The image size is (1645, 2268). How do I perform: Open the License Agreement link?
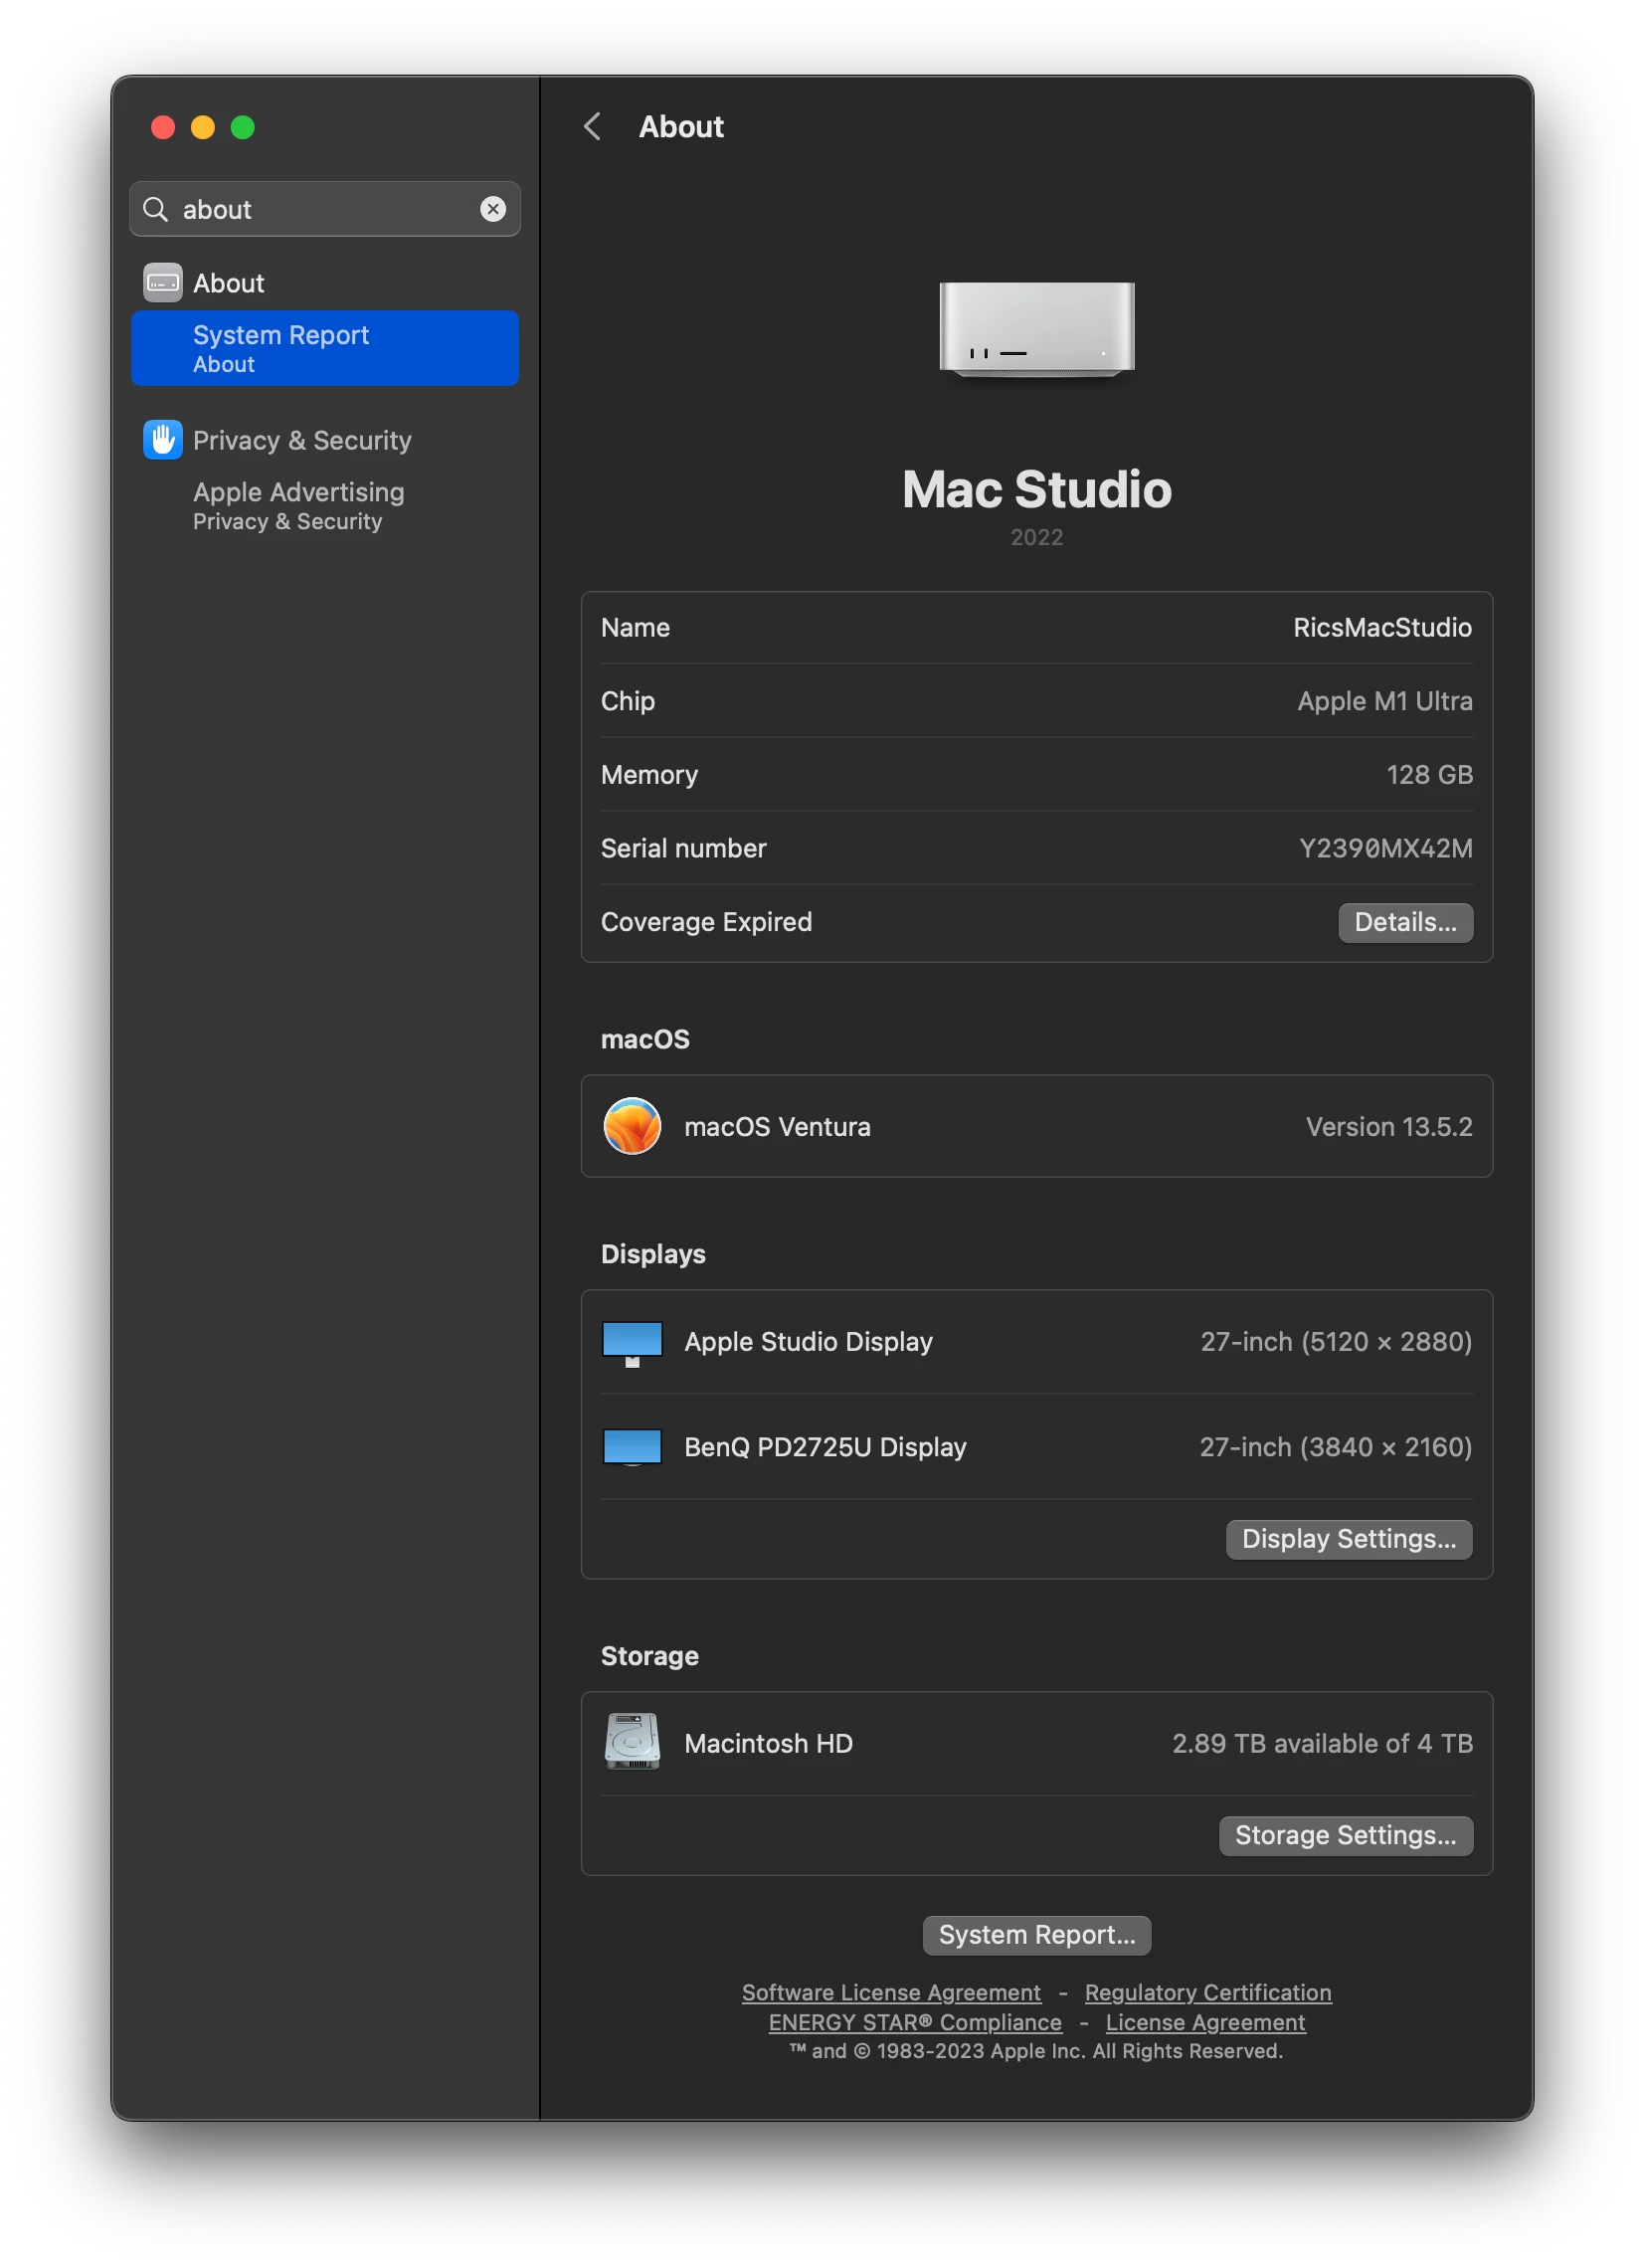tap(1205, 2023)
